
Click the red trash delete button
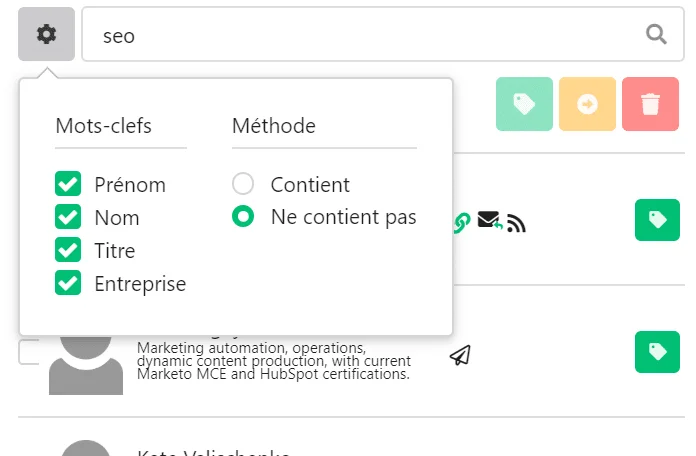pos(650,104)
